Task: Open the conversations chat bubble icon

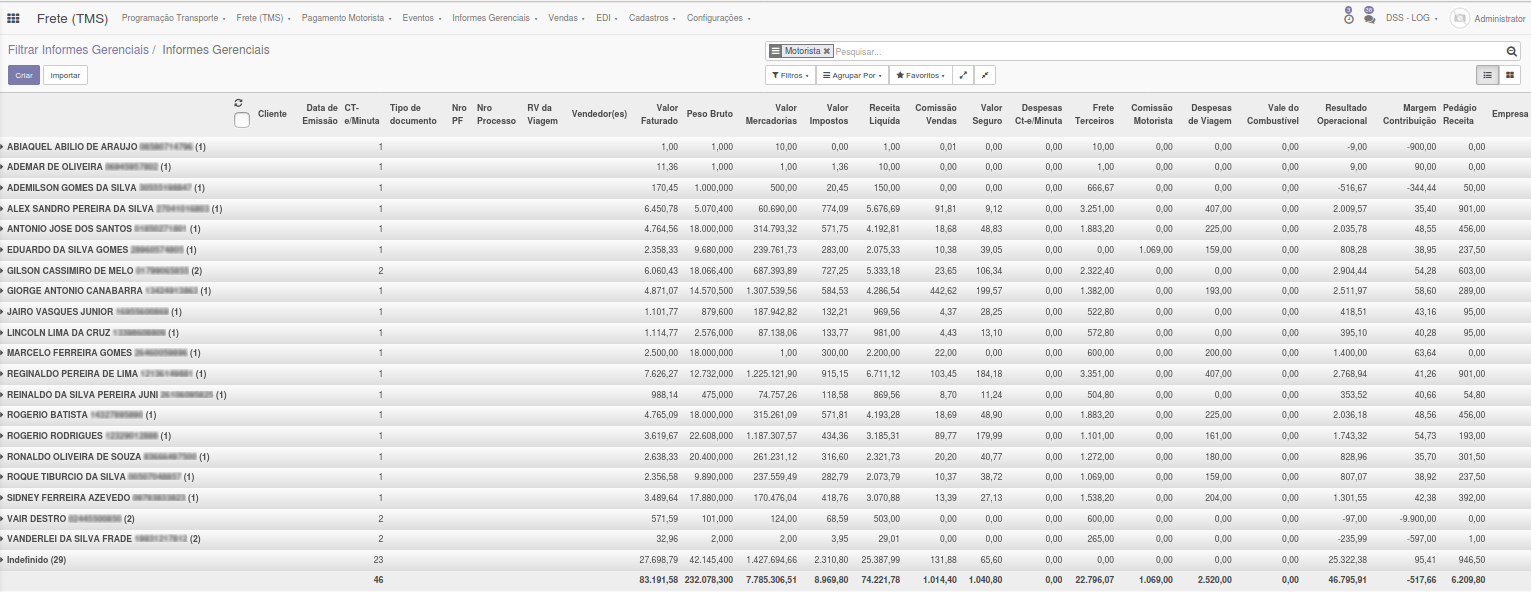Action: pyautogui.click(x=1369, y=17)
